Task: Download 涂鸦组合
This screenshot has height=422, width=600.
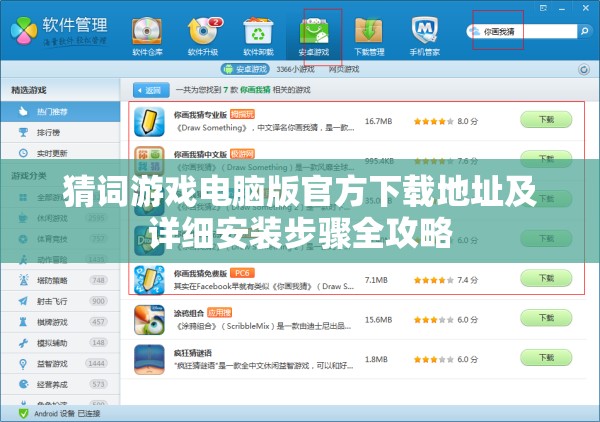Action: pos(546,318)
